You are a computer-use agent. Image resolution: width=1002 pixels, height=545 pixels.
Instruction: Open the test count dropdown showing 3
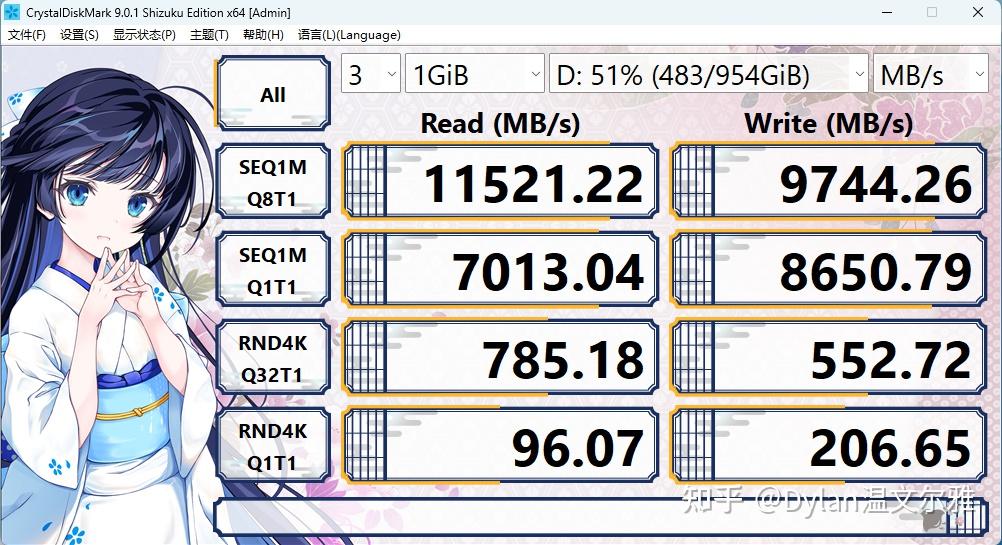pos(371,73)
